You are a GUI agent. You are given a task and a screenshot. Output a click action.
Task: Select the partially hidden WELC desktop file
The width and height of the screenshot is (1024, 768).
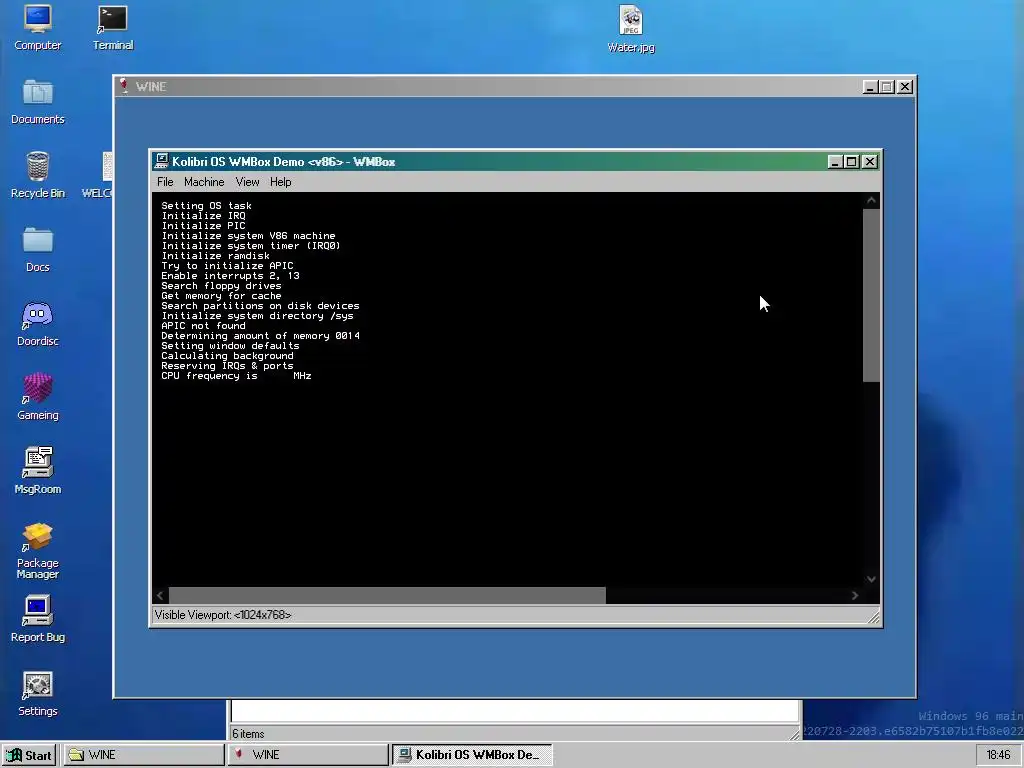(97, 175)
